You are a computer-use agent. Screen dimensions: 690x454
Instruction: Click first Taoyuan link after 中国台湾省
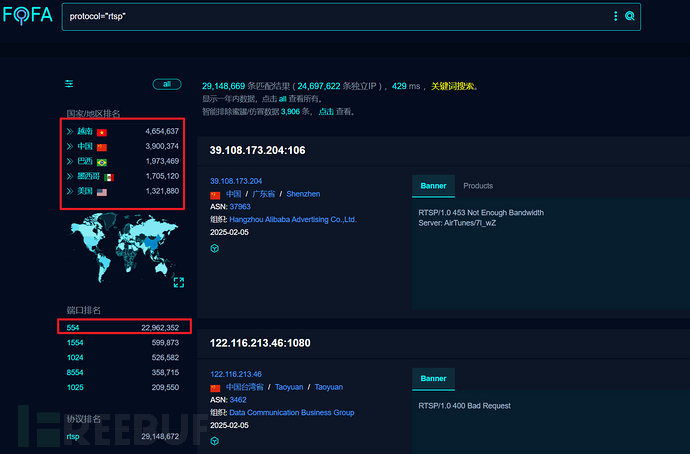point(289,387)
